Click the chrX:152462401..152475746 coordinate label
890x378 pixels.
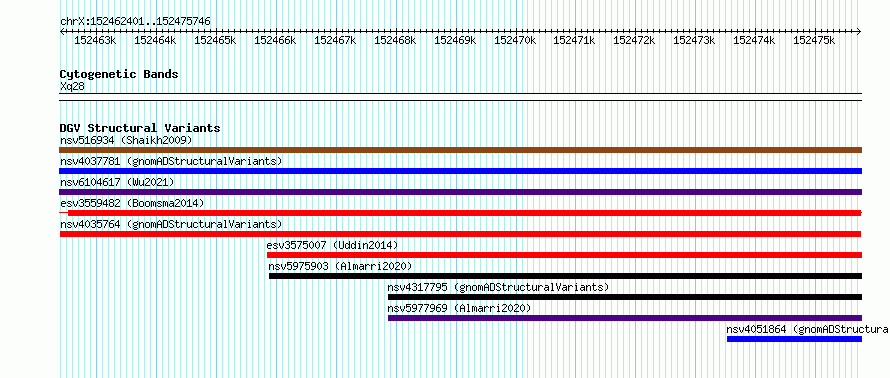(x=135, y=22)
